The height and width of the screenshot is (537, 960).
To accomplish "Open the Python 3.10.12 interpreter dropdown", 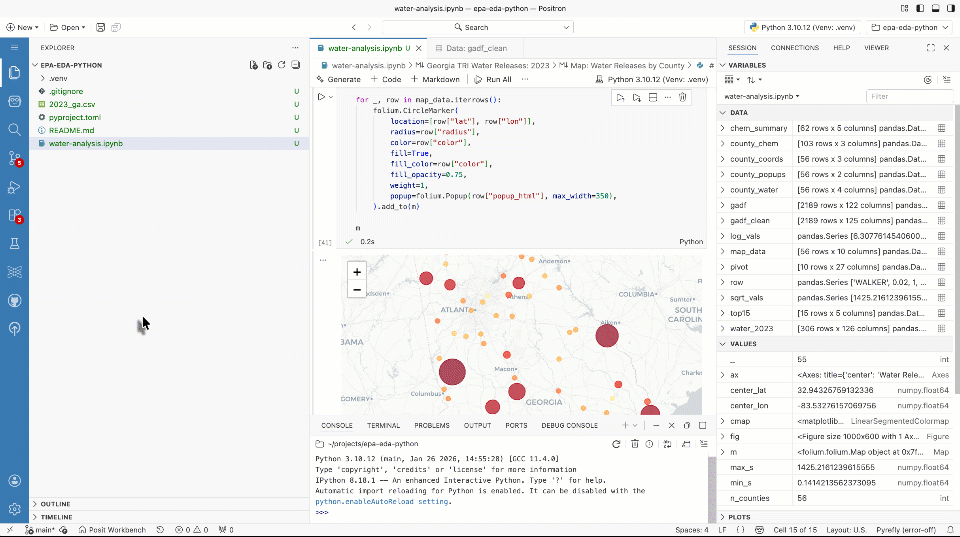I will (801, 27).
